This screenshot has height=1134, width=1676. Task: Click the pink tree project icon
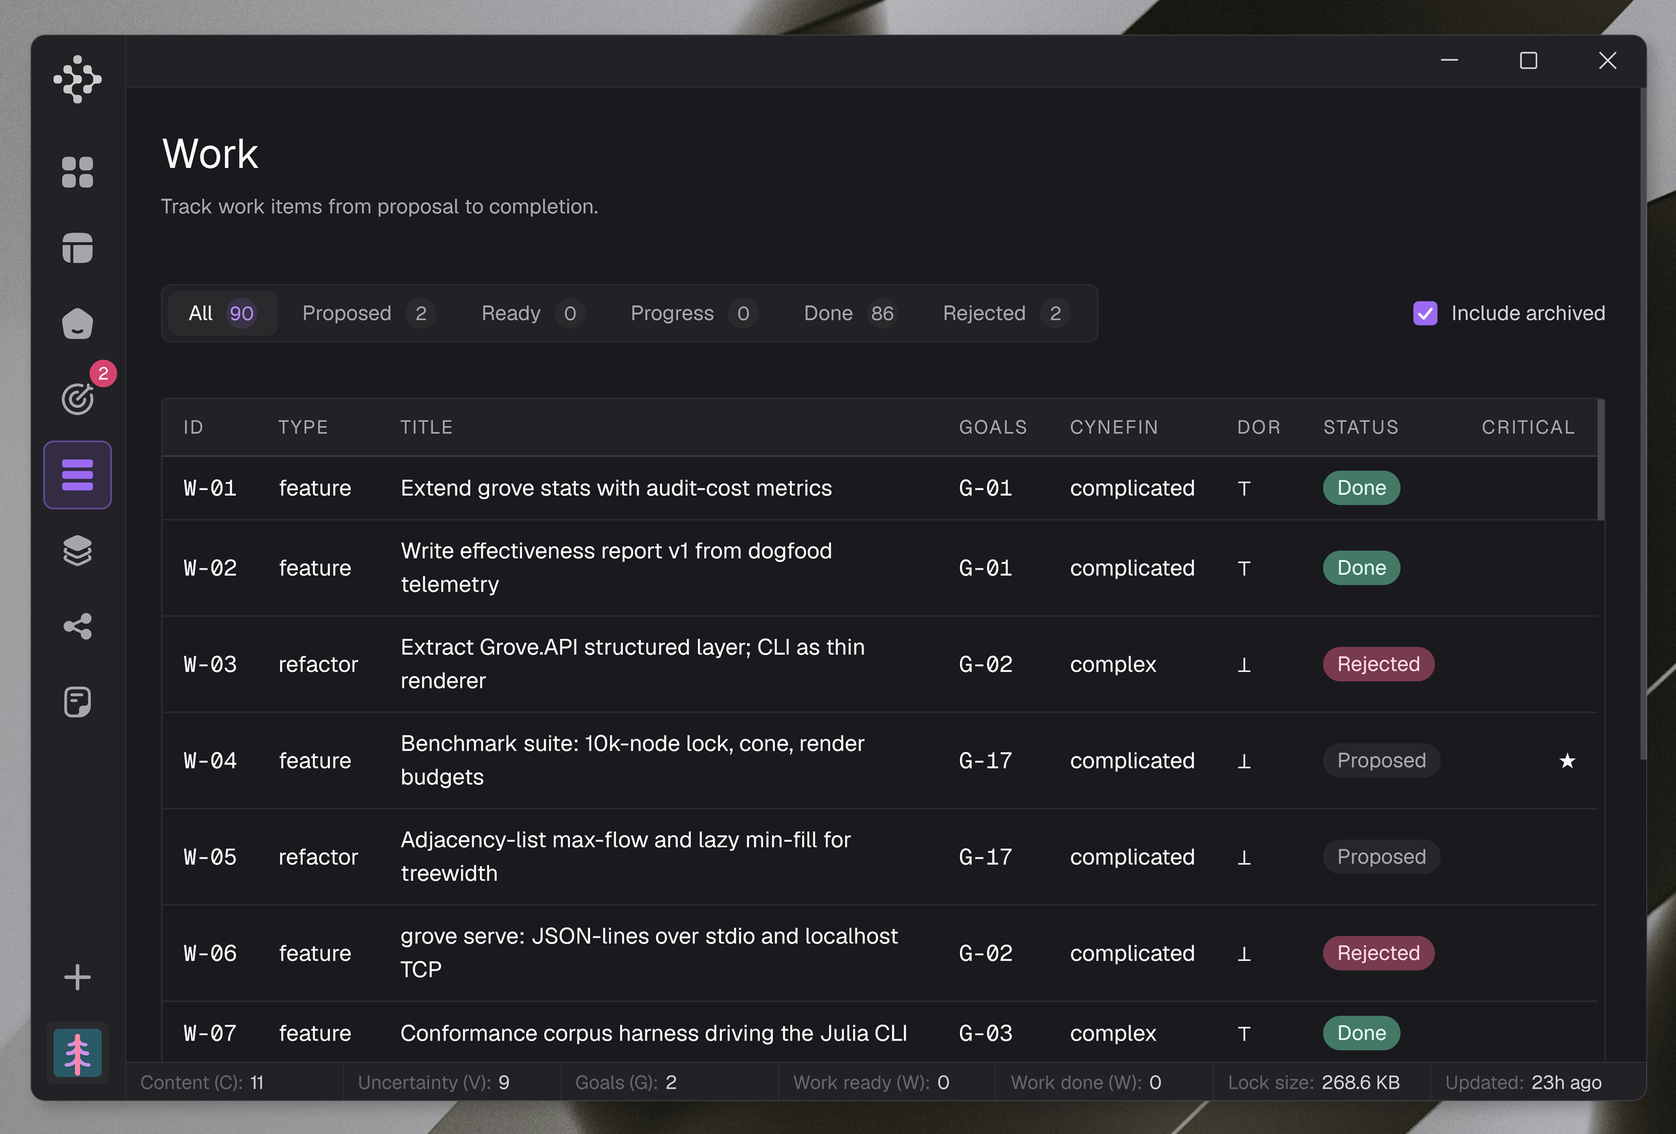77,1053
